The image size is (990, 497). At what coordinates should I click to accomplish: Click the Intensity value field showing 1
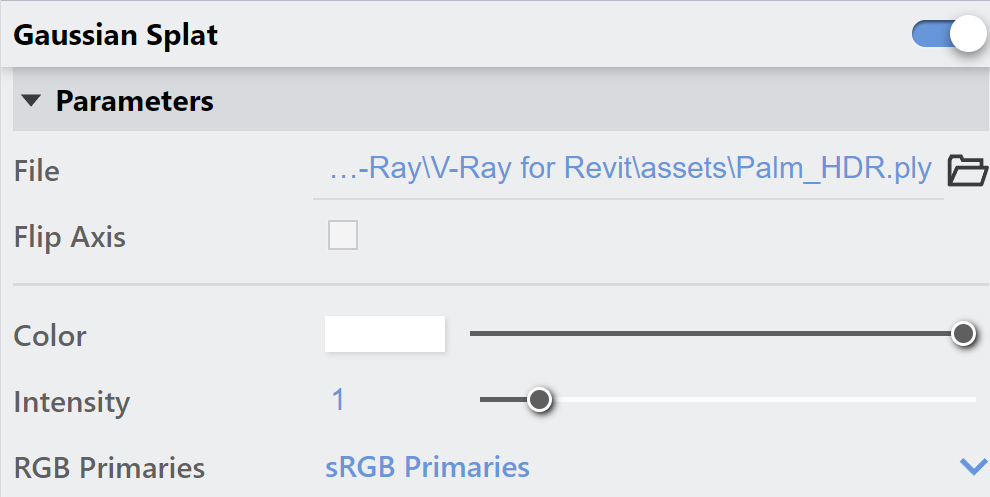click(x=338, y=400)
